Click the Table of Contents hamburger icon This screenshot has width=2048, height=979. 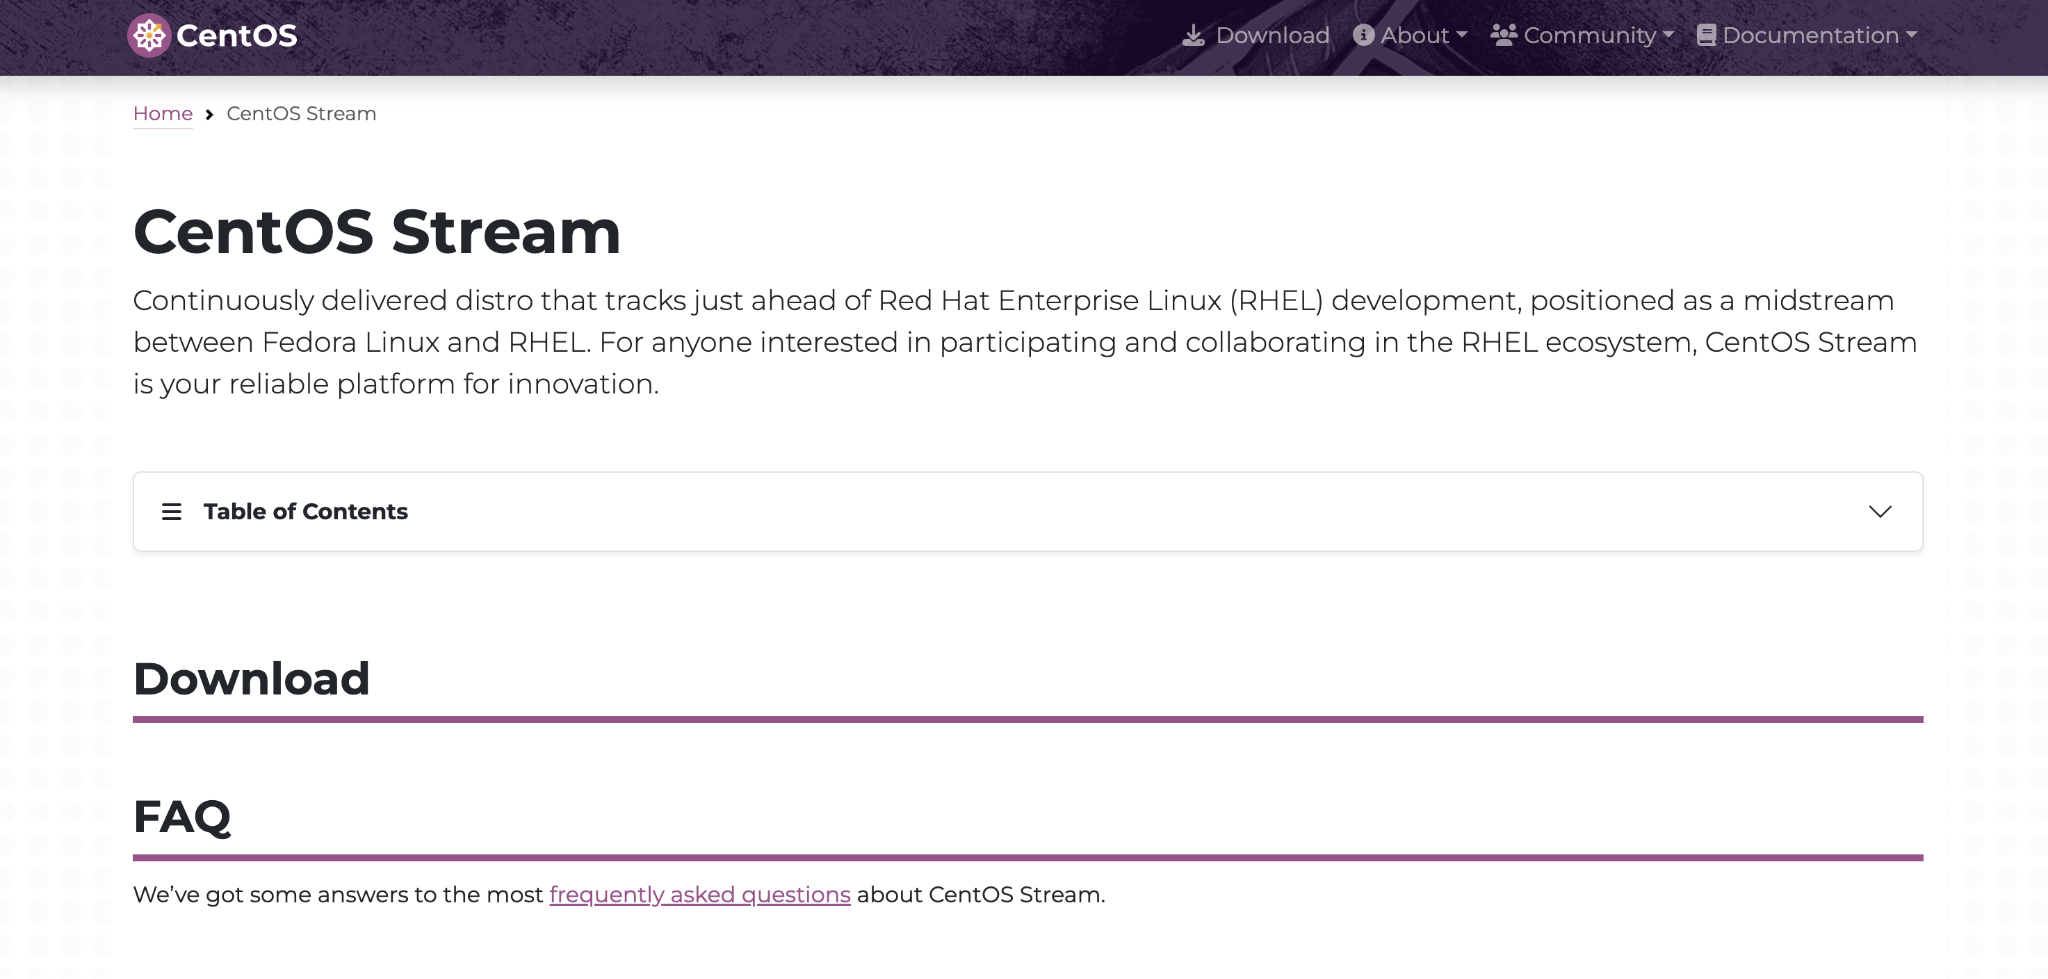pyautogui.click(x=172, y=512)
